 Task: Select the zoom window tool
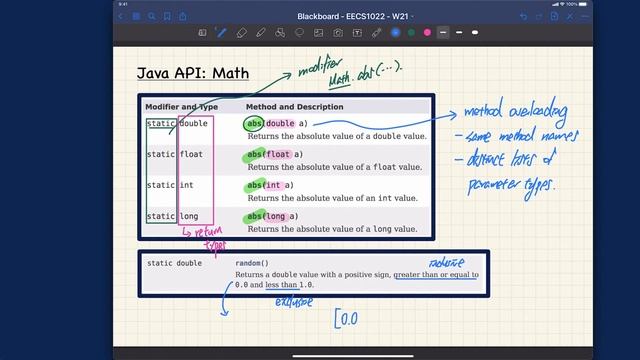(x=202, y=33)
